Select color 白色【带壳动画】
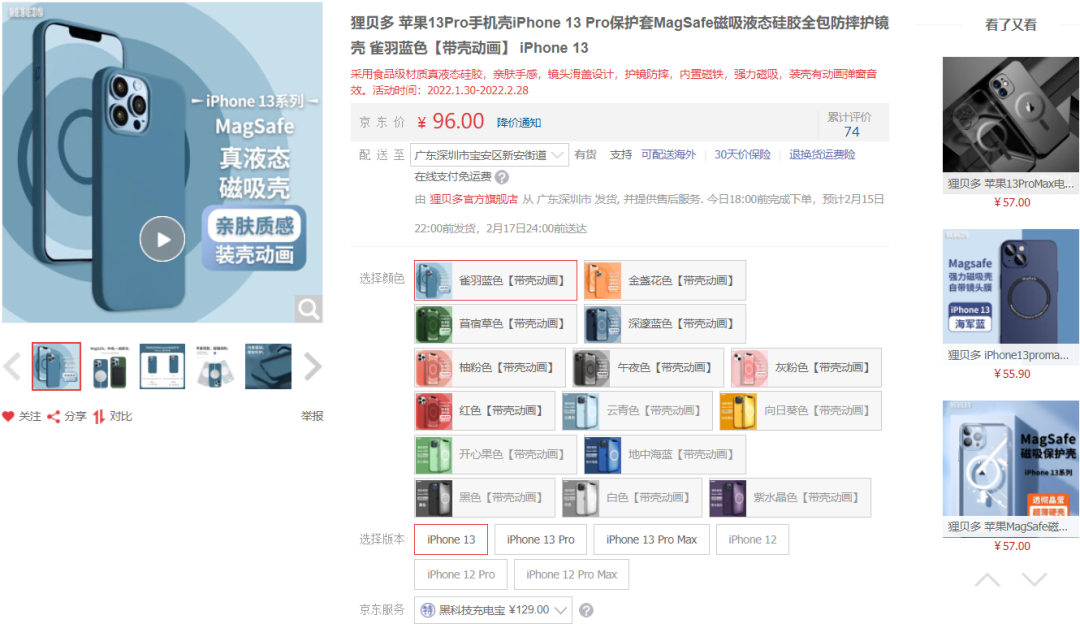 632,497
